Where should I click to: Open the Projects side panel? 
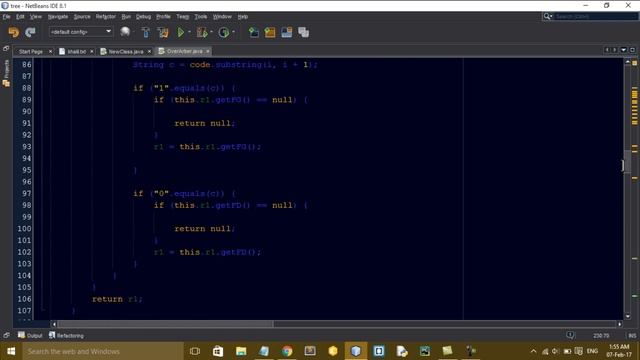coord(6,69)
